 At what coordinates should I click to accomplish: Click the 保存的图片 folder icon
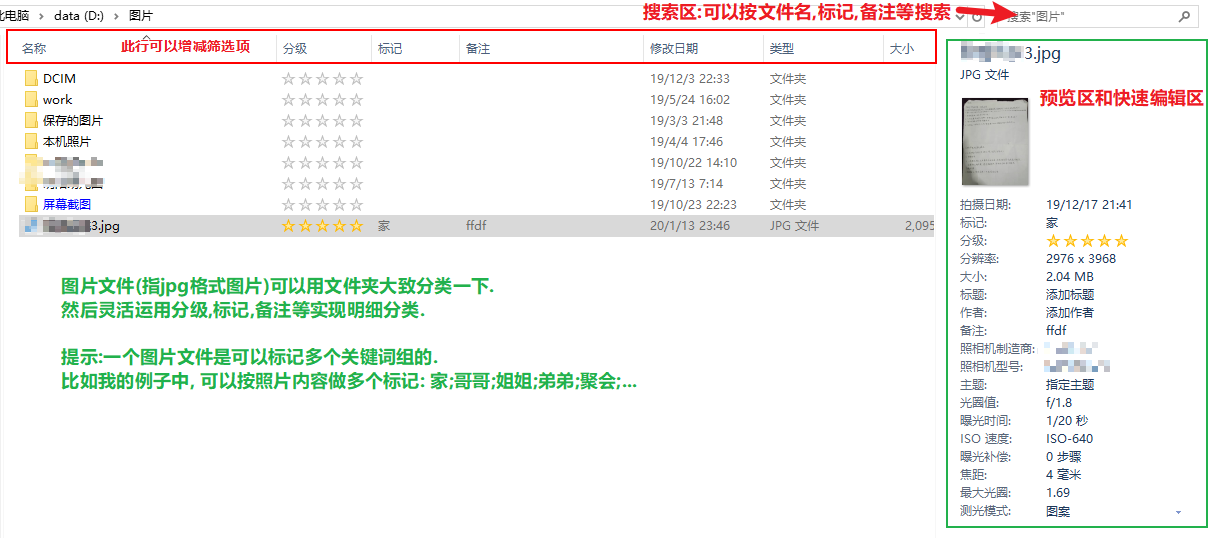[x=31, y=120]
